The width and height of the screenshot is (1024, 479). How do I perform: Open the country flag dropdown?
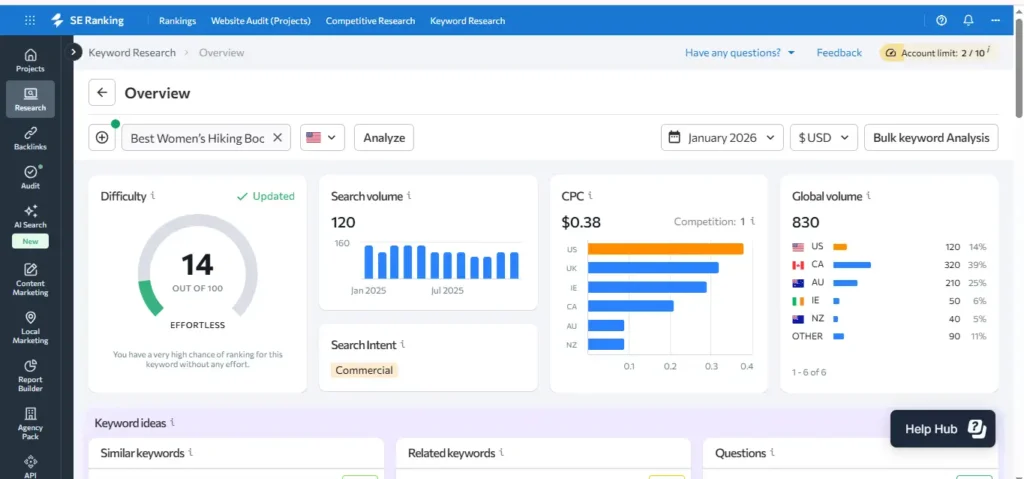click(323, 137)
